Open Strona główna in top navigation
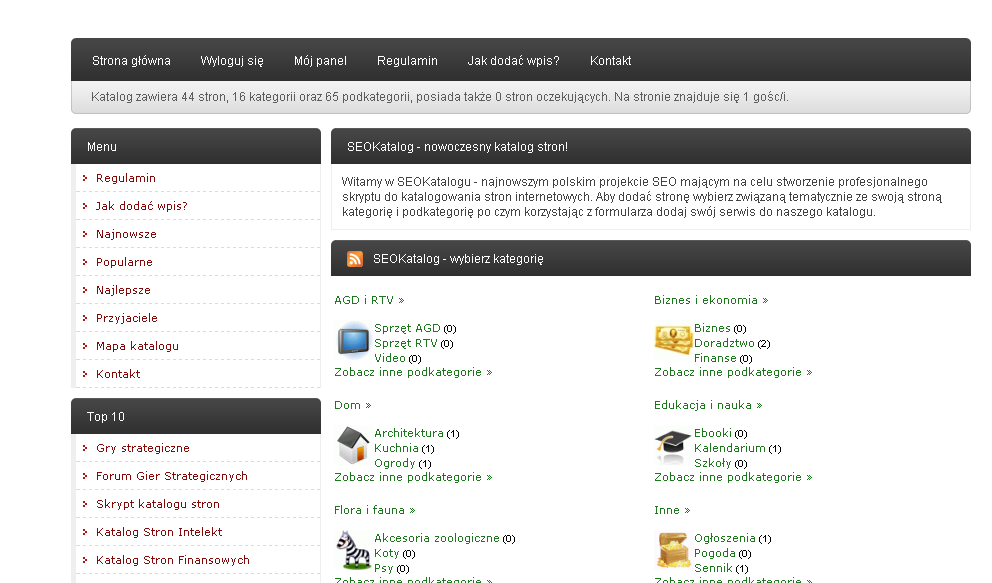992x583 pixels. click(x=131, y=61)
